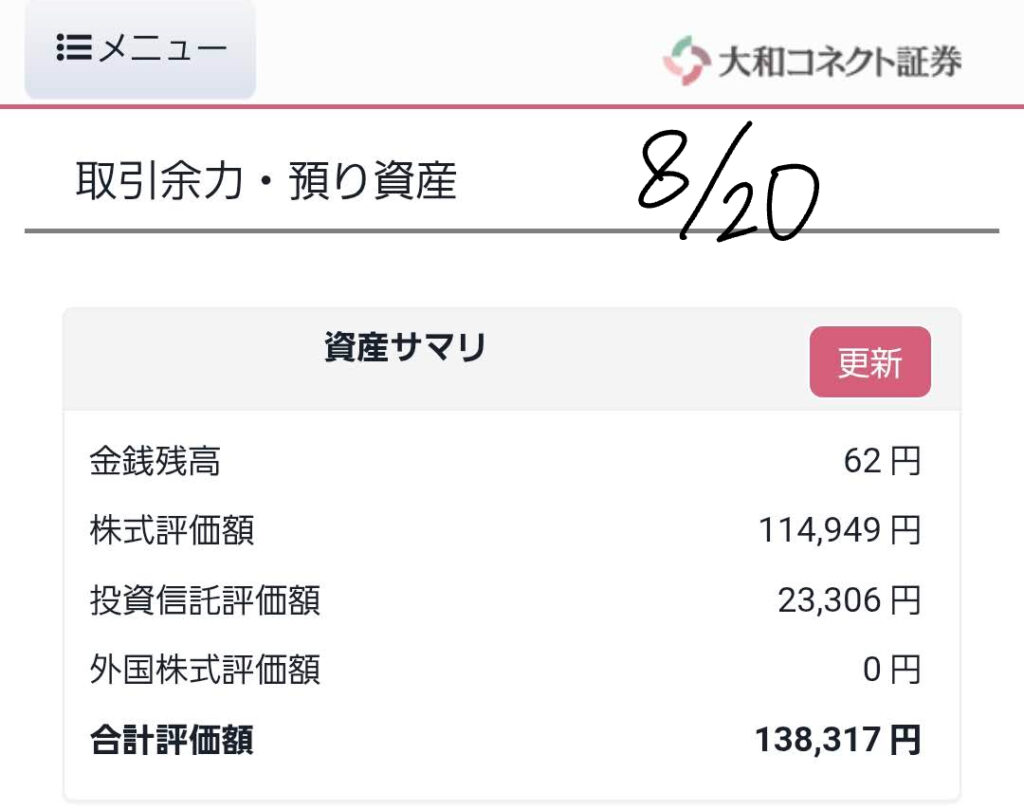Click the 大和コネクト証券 pinwheel logo icon
This screenshot has width=1024, height=810.
686,60
